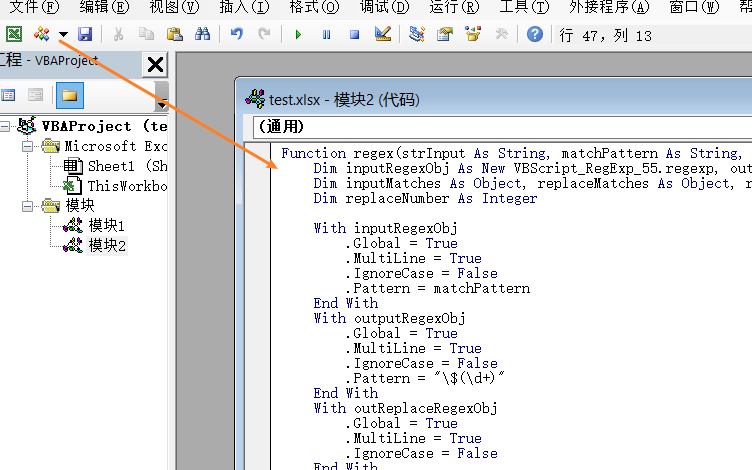Screen dimensions: 752x470
Task: Click View Code icon in project panel
Action: coord(8,95)
